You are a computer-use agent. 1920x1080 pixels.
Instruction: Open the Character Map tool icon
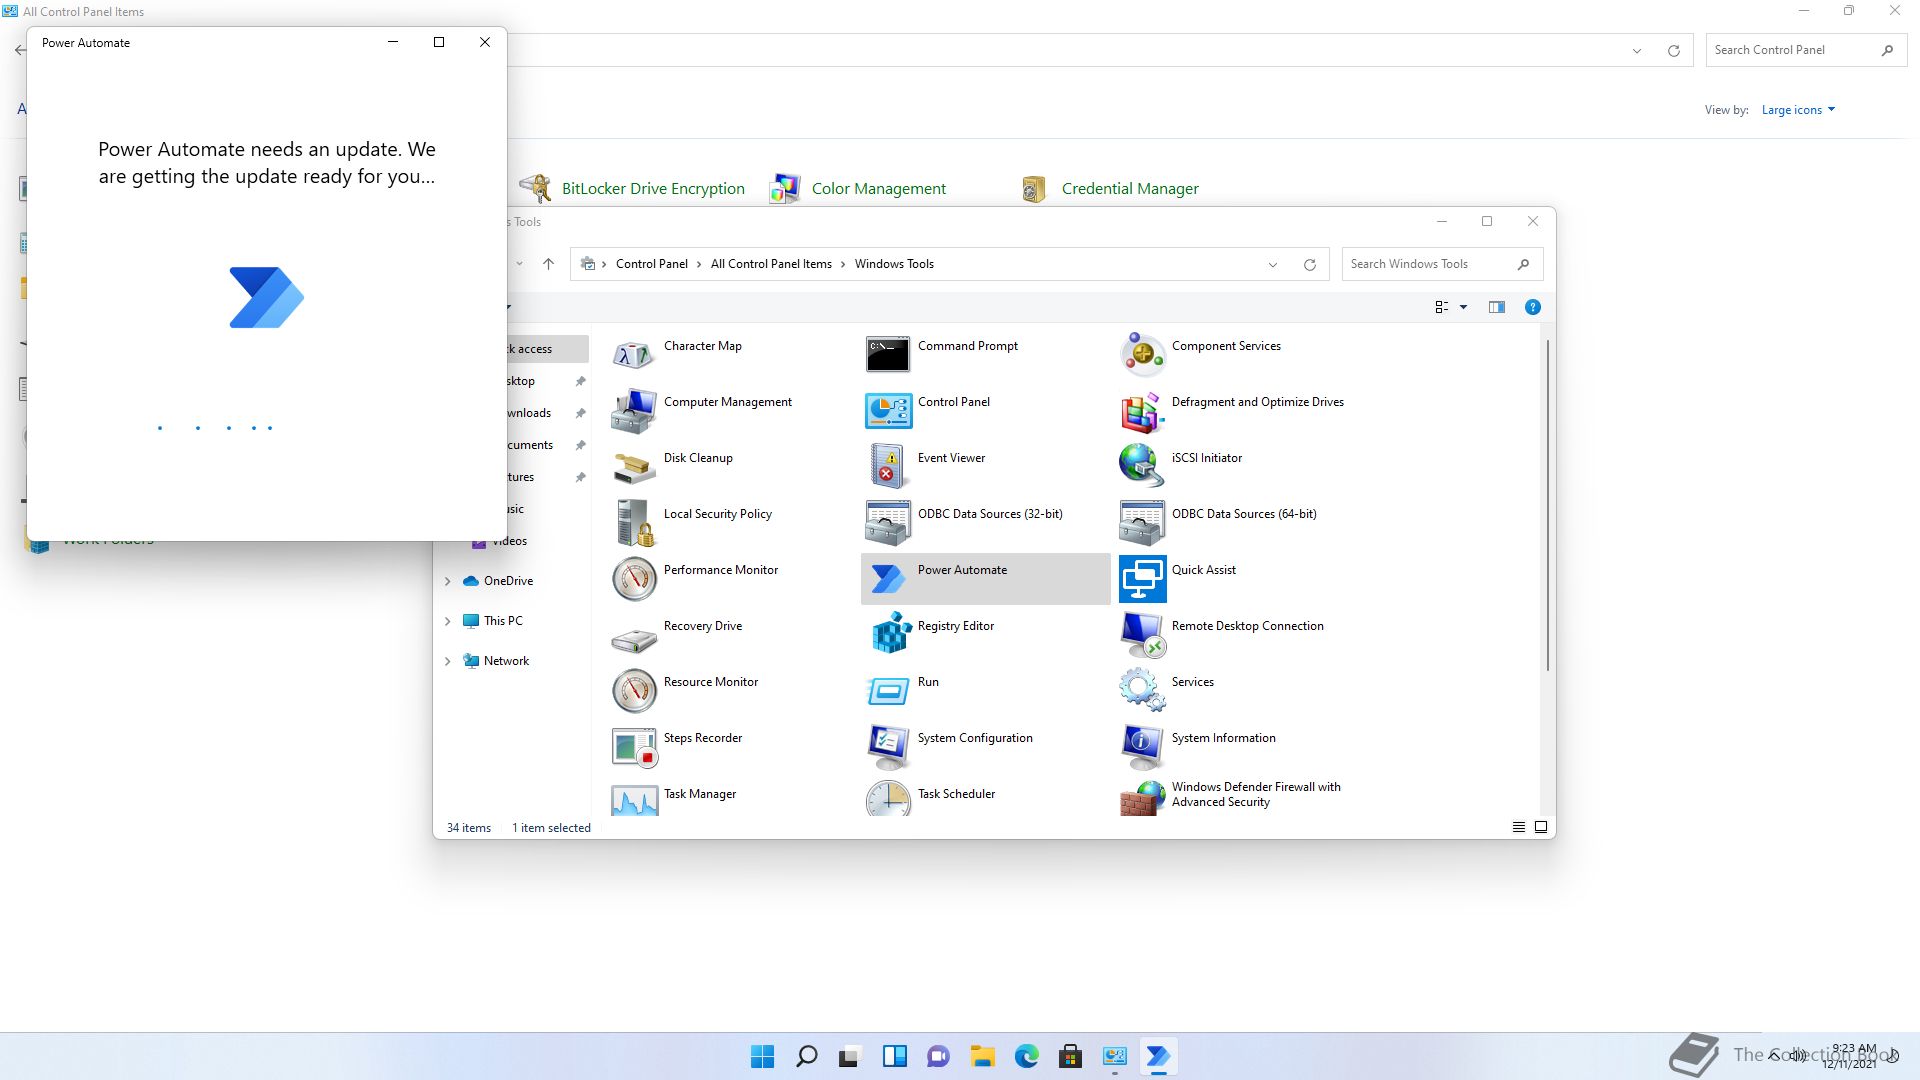pos(634,354)
